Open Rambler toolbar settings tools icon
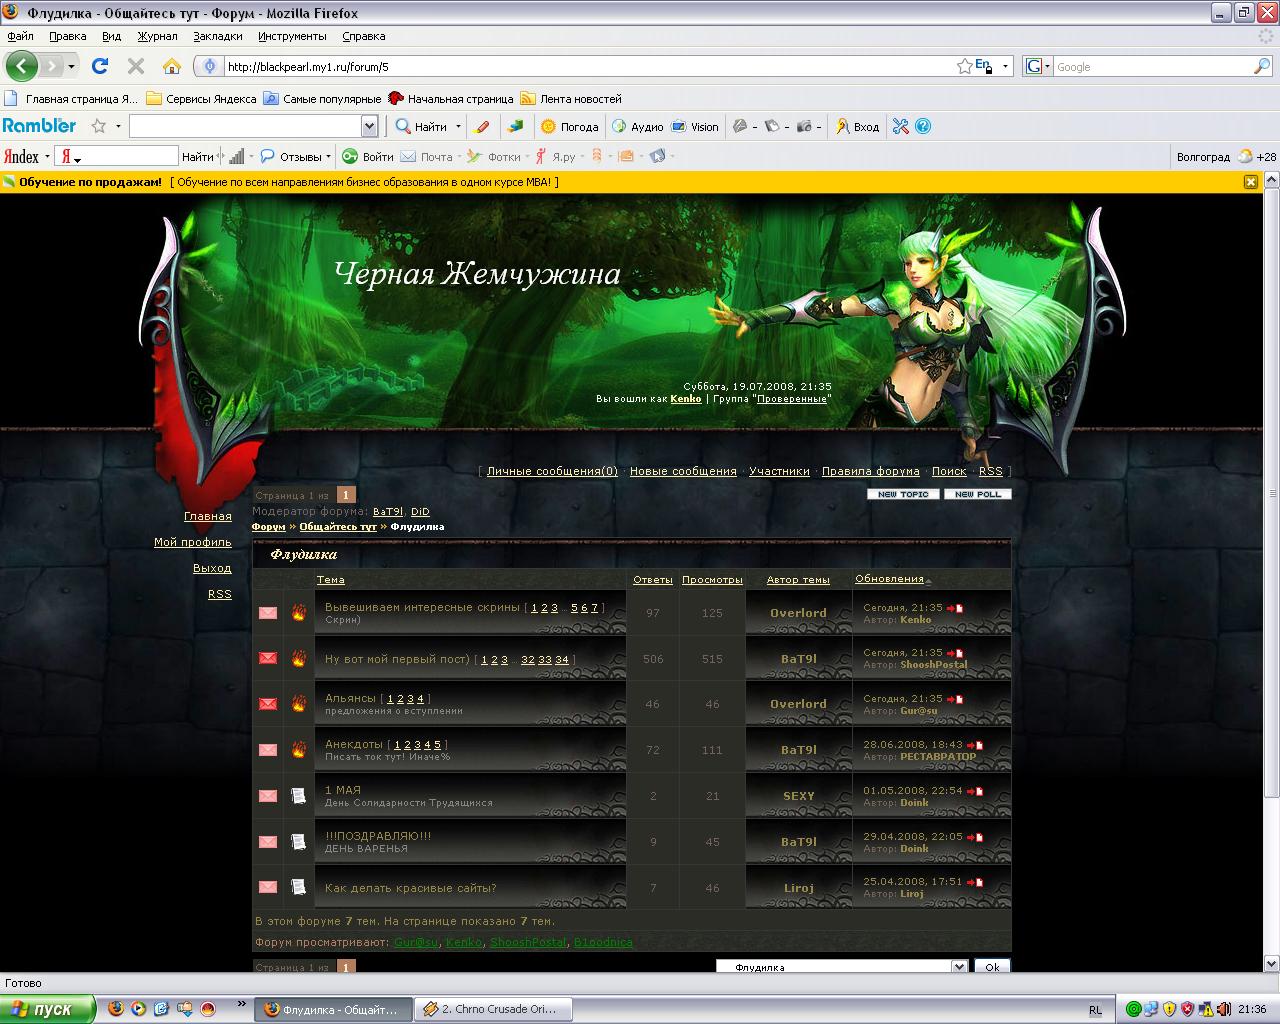 tap(900, 126)
